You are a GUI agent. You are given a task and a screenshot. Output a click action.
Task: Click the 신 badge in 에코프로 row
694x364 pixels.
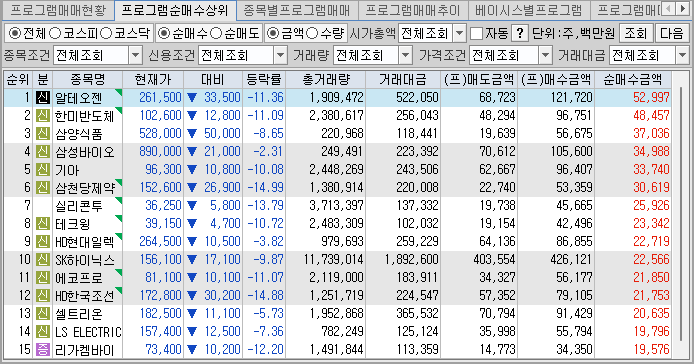pyautogui.click(x=42, y=277)
